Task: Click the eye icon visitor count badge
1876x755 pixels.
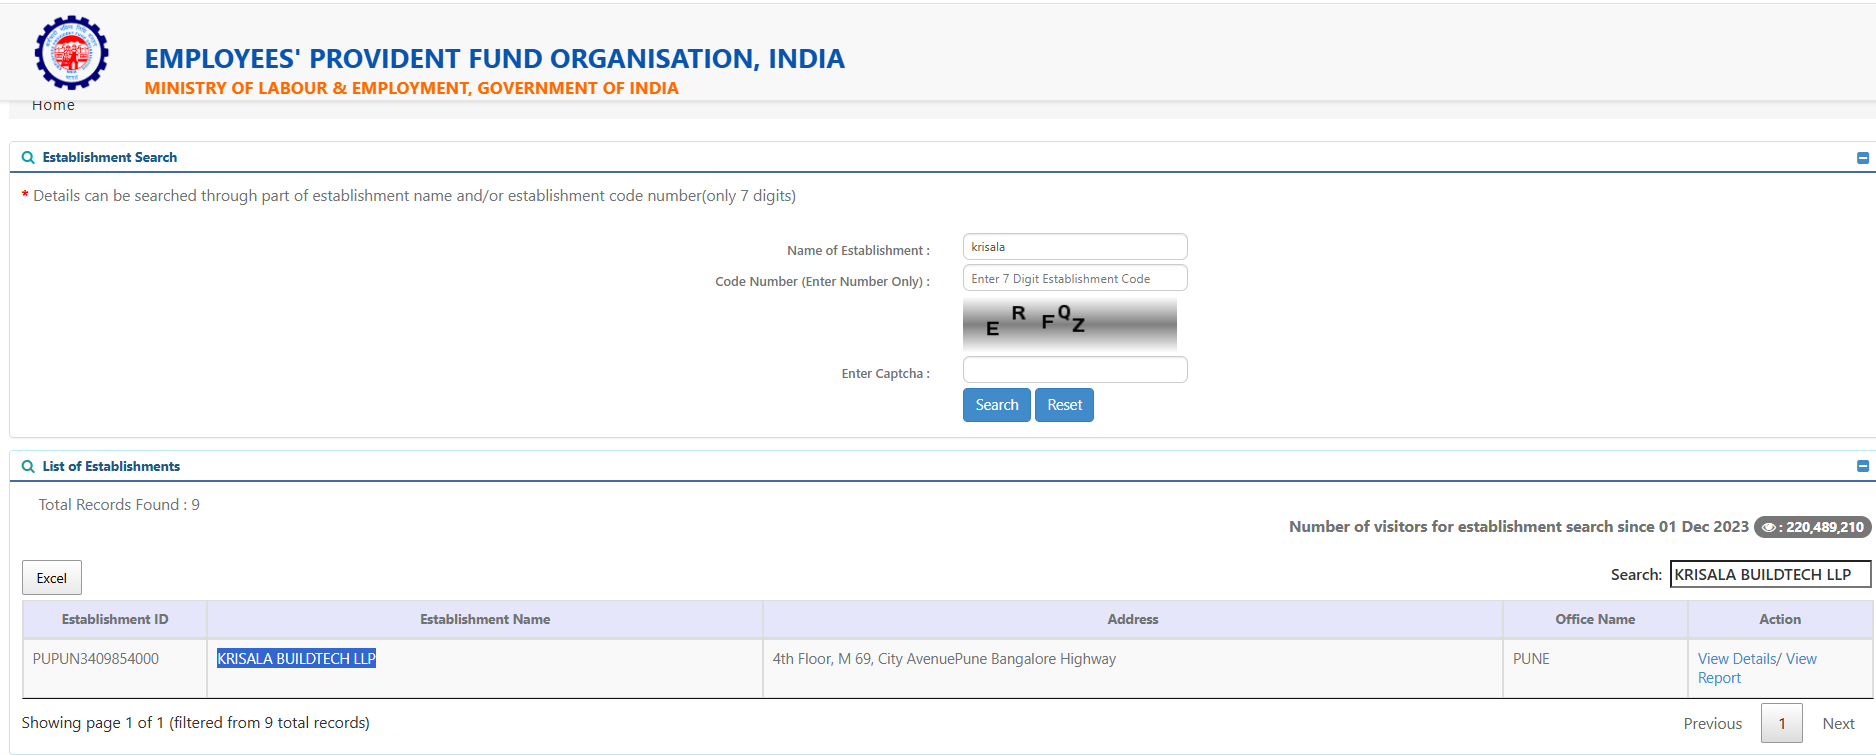Action: point(1812,527)
